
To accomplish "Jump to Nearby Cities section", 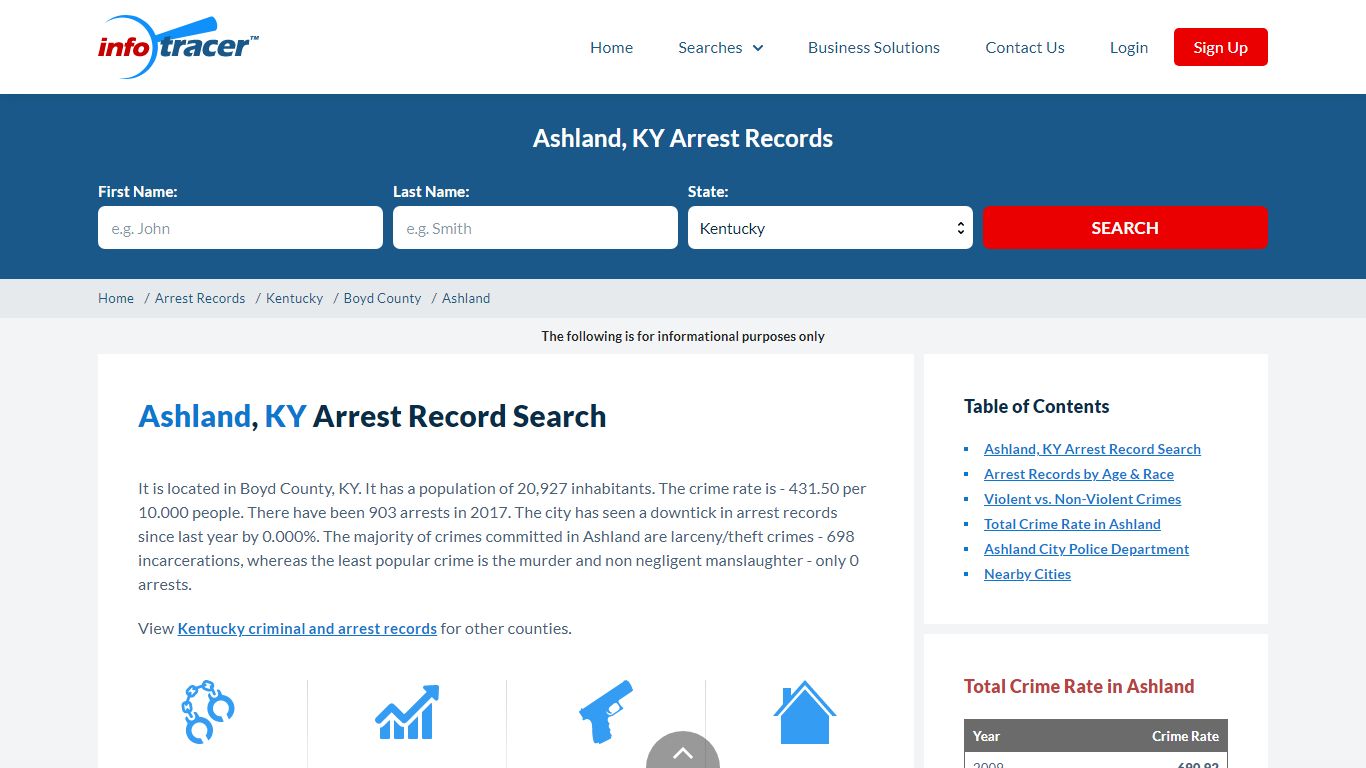I will pyautogui.click(x=1027, y=574).
